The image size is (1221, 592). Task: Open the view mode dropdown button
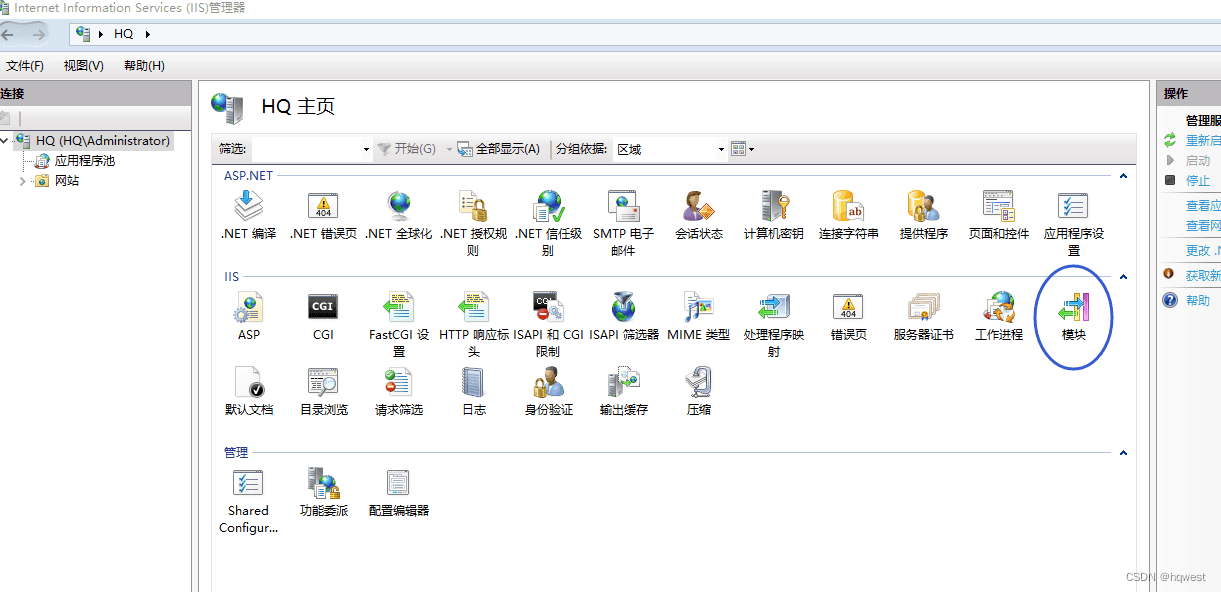pos(742,149)
